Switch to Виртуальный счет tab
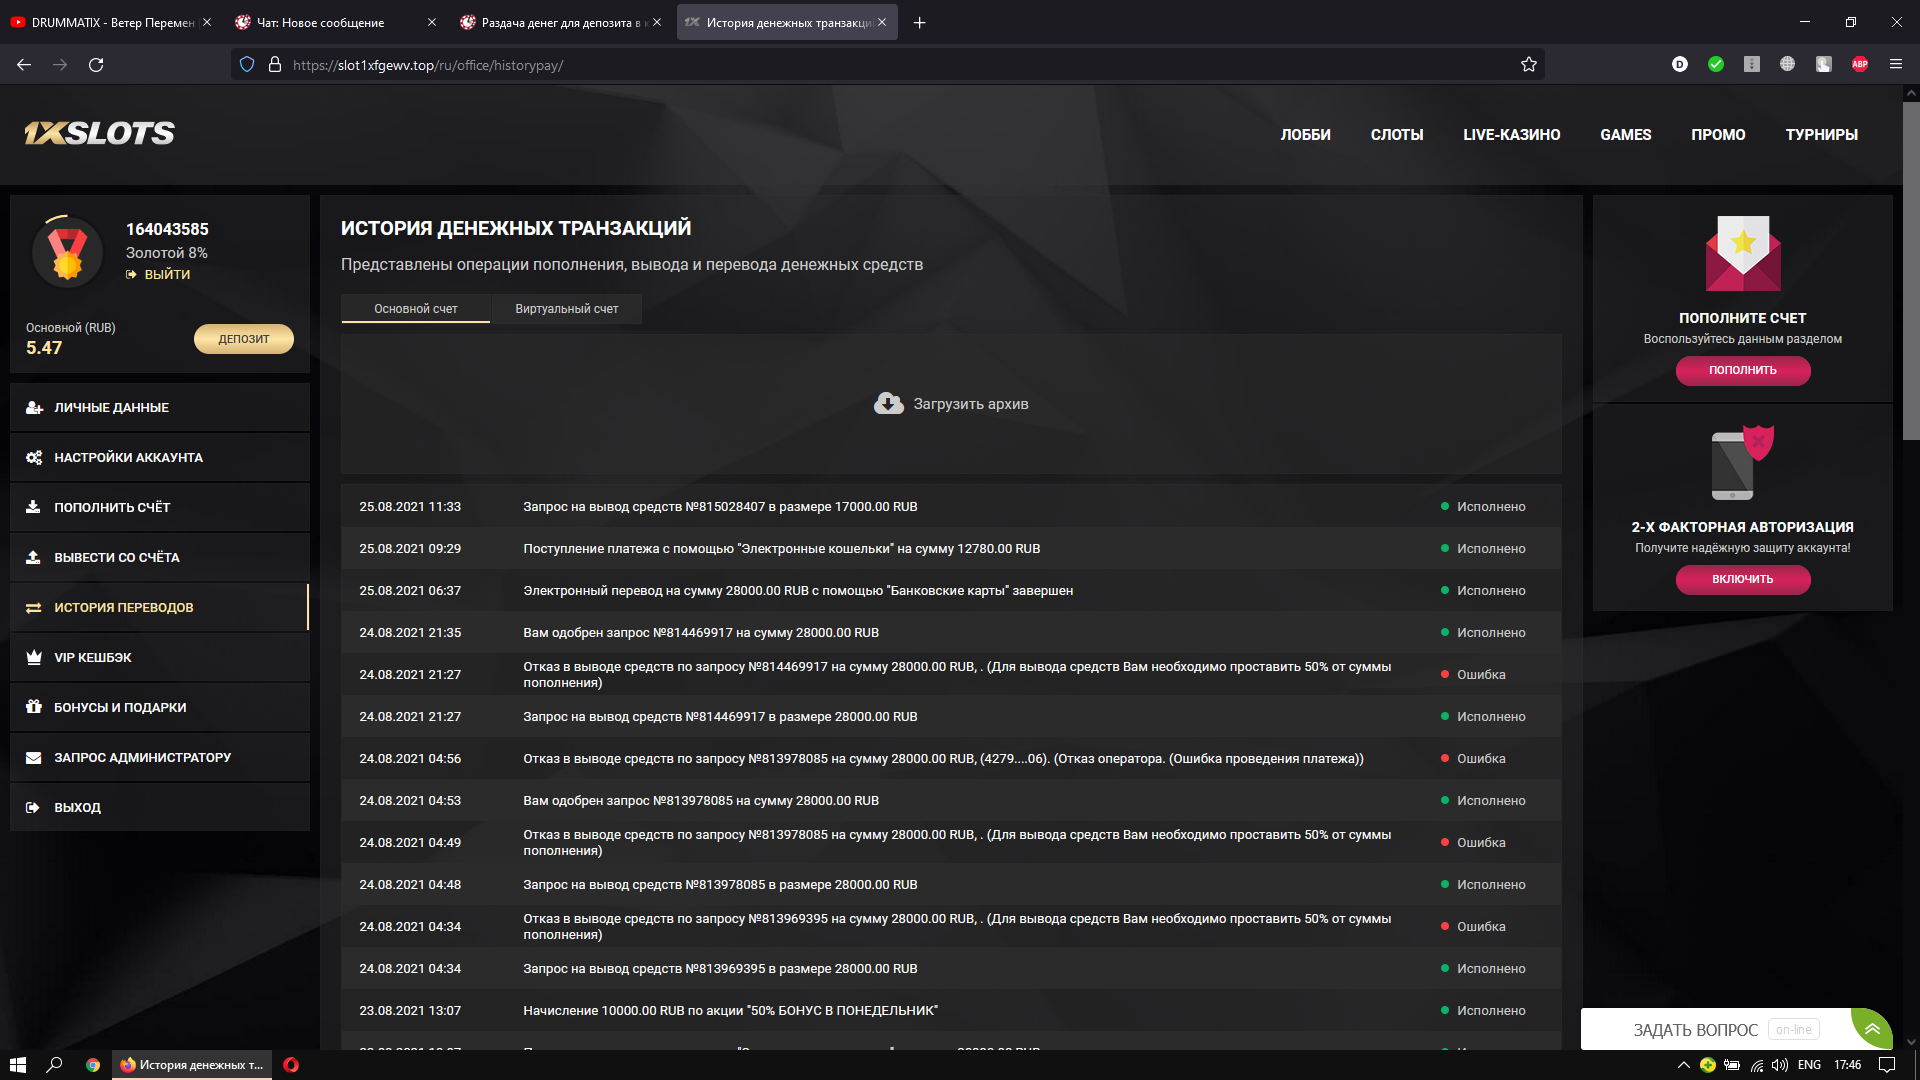Image resolution: width=1920 pixels, height=1080 pixels. pyautogui.click(x=566, y=309)
